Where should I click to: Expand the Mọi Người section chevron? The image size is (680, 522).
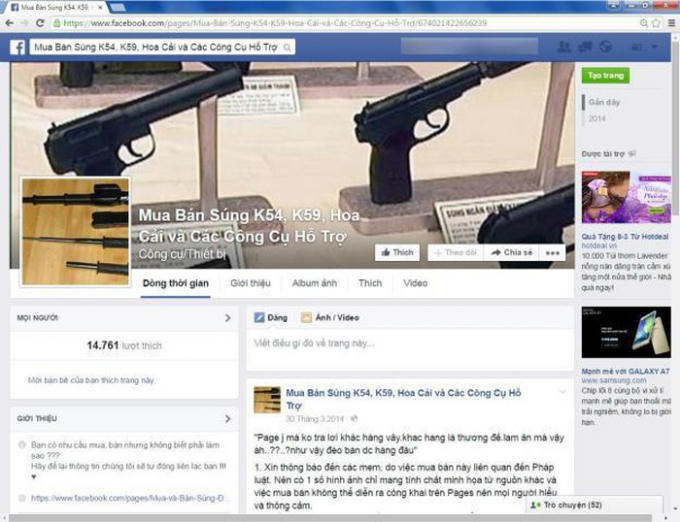[227, 318]
